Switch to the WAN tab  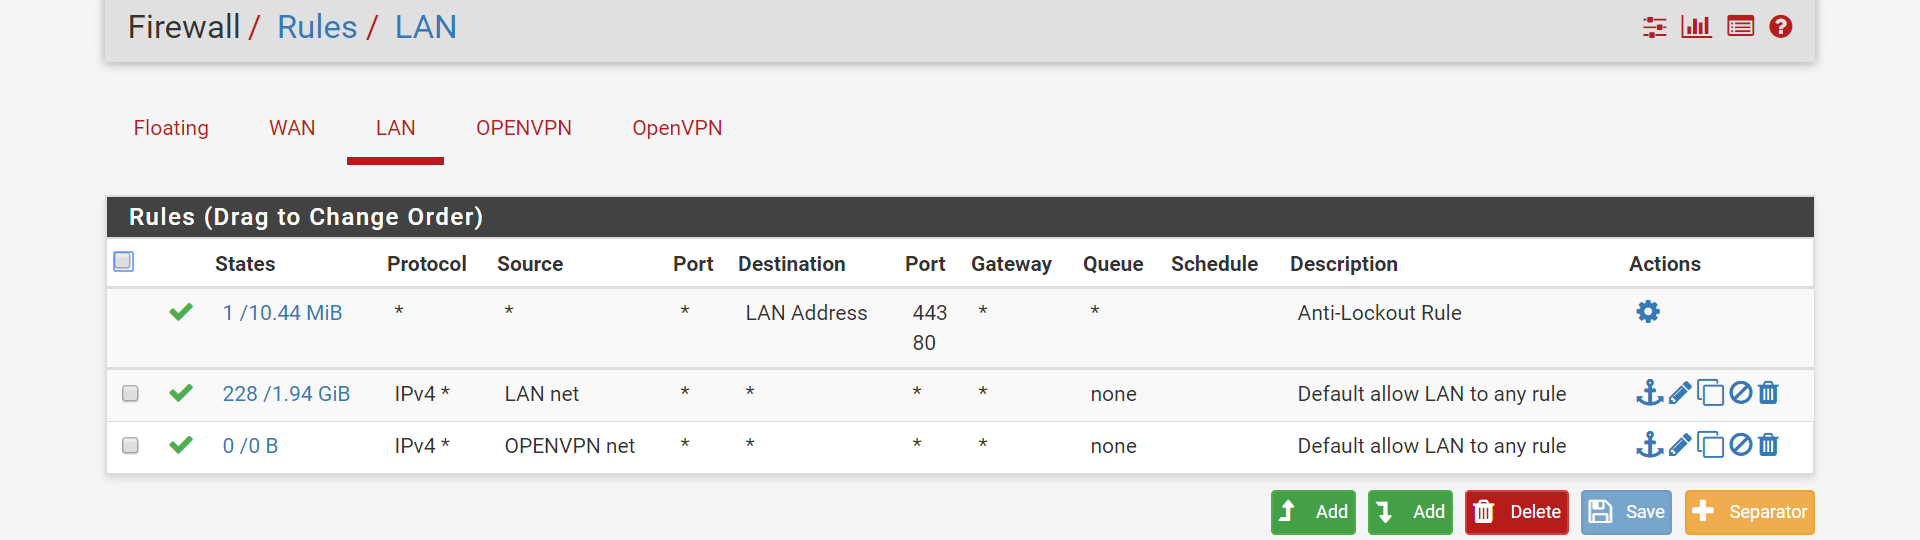[x=292, y=128]
